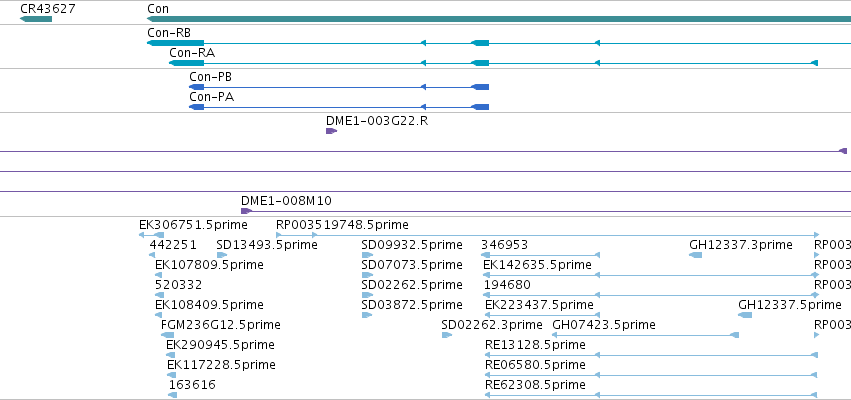Click the SD09932.5prime arrow glyph
Viewport: 851px width, 400px height.
pyautogui.click(x=367, y=255)
